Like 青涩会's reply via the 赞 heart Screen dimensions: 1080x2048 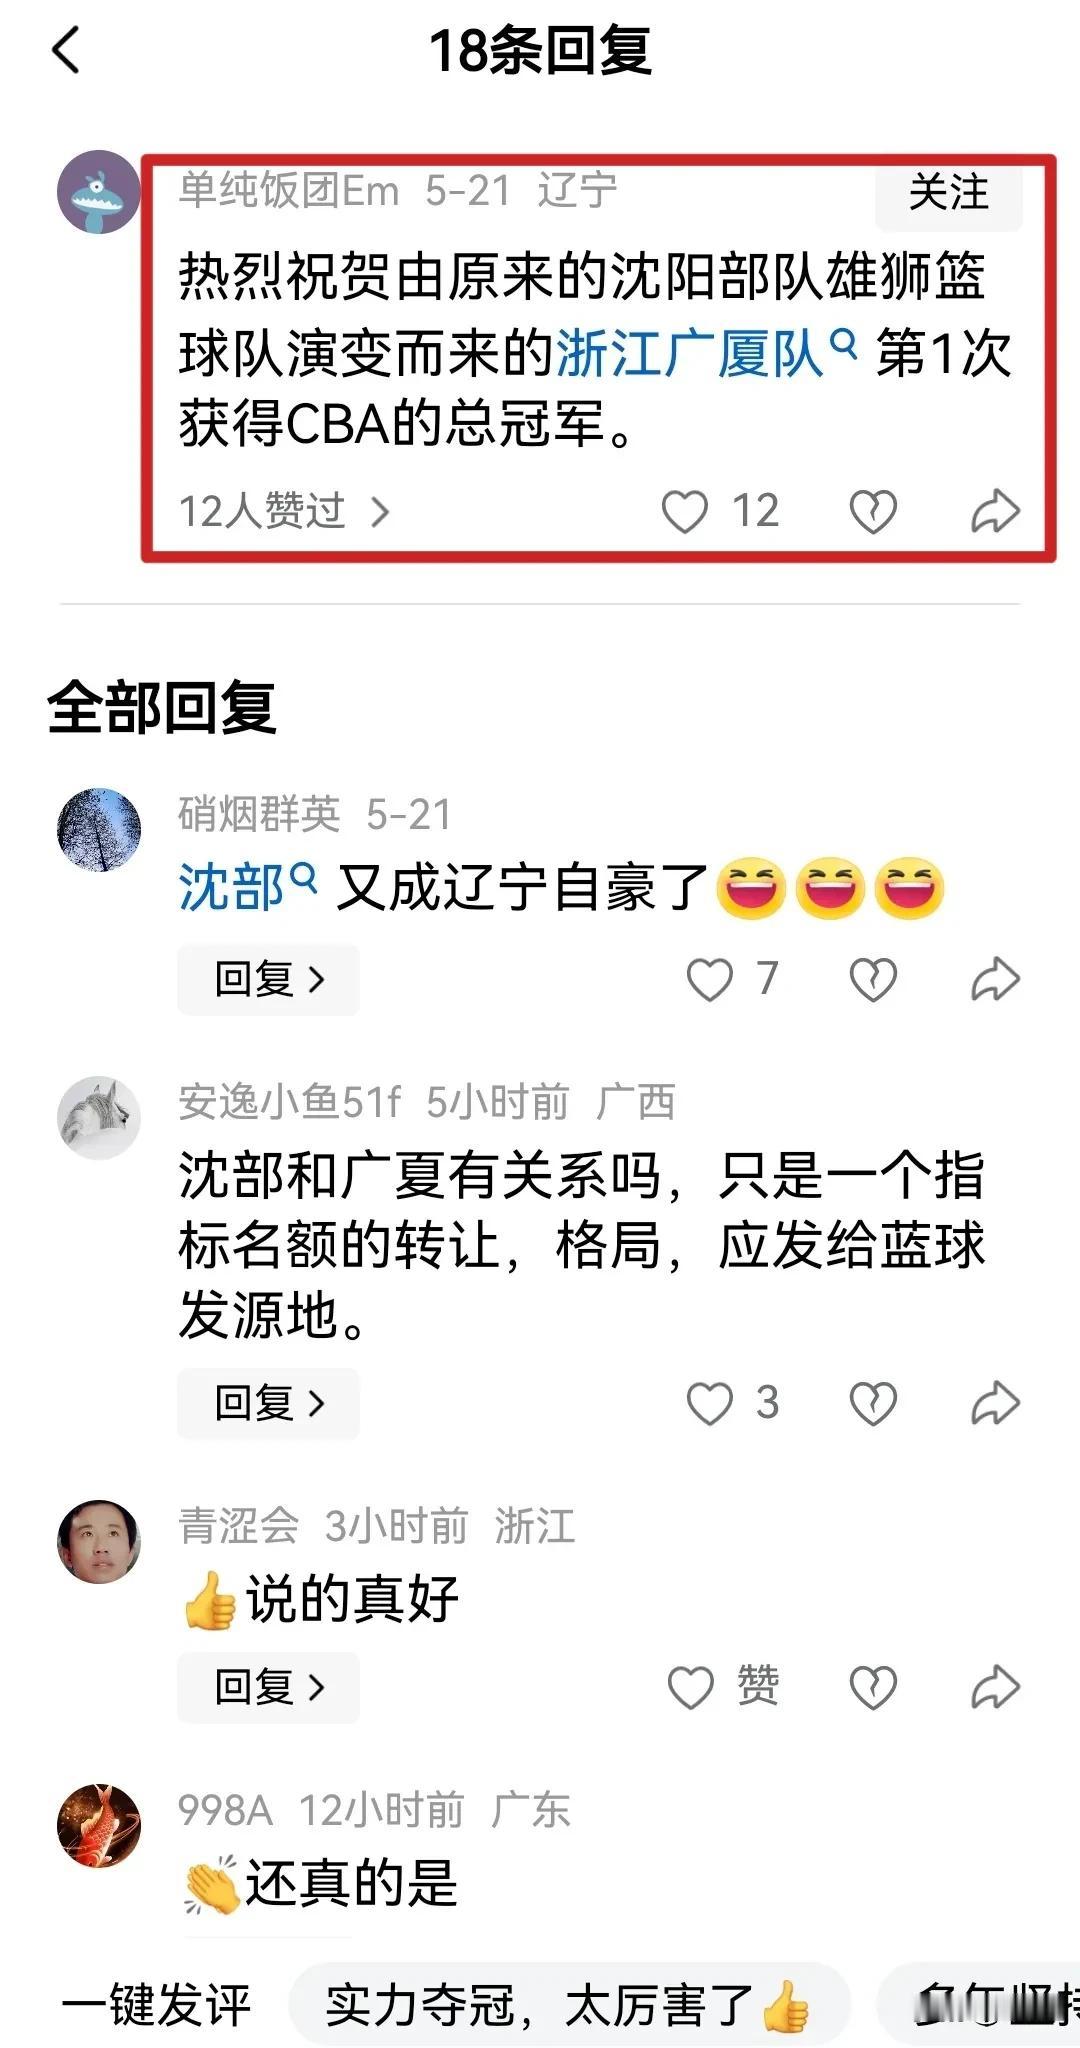[x=691, y=1687]
